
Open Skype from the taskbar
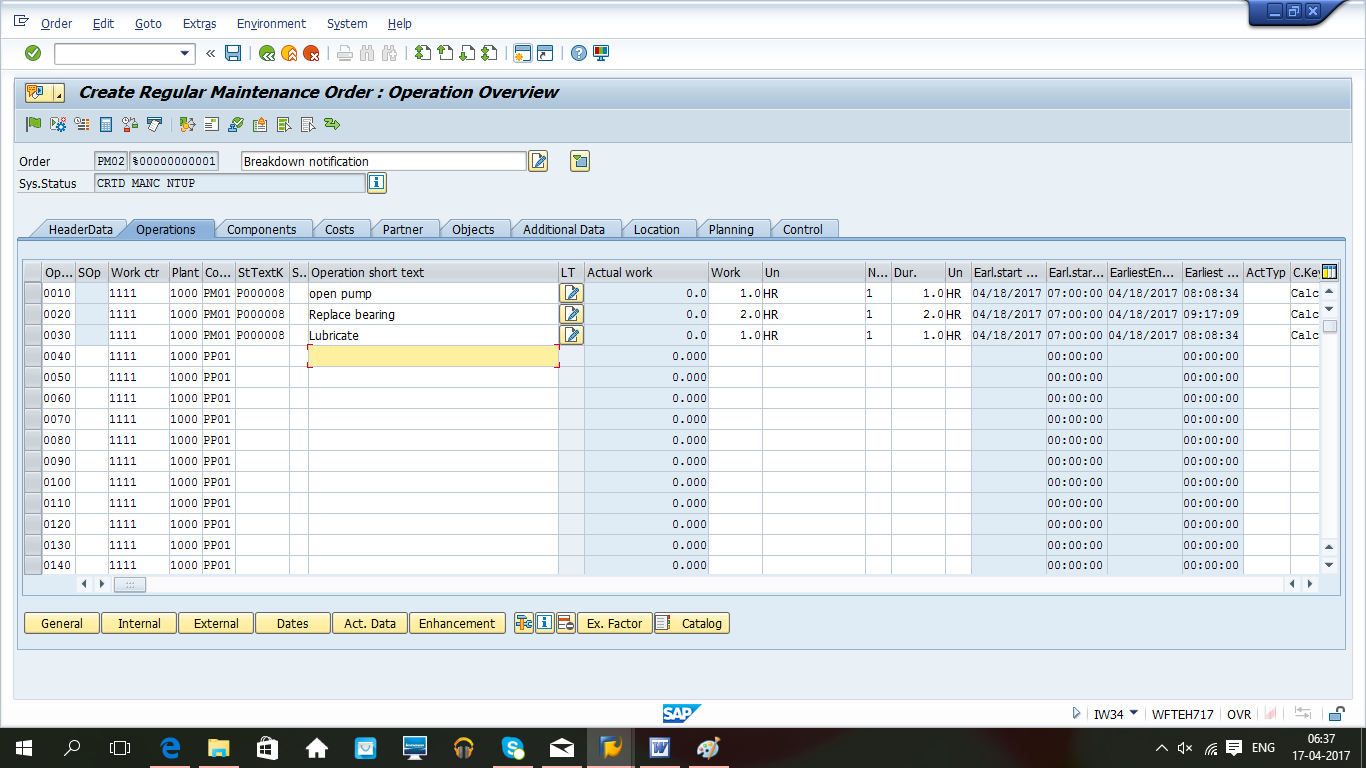click(513, 747)
